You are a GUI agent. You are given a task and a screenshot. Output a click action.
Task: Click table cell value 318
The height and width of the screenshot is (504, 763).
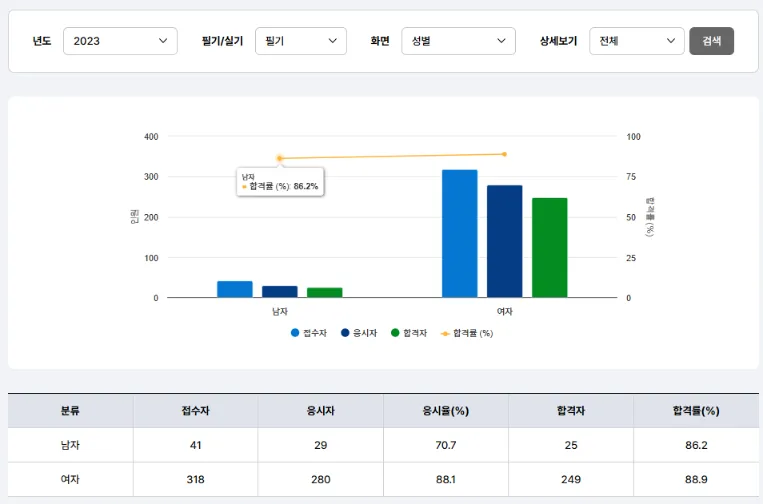196,479
